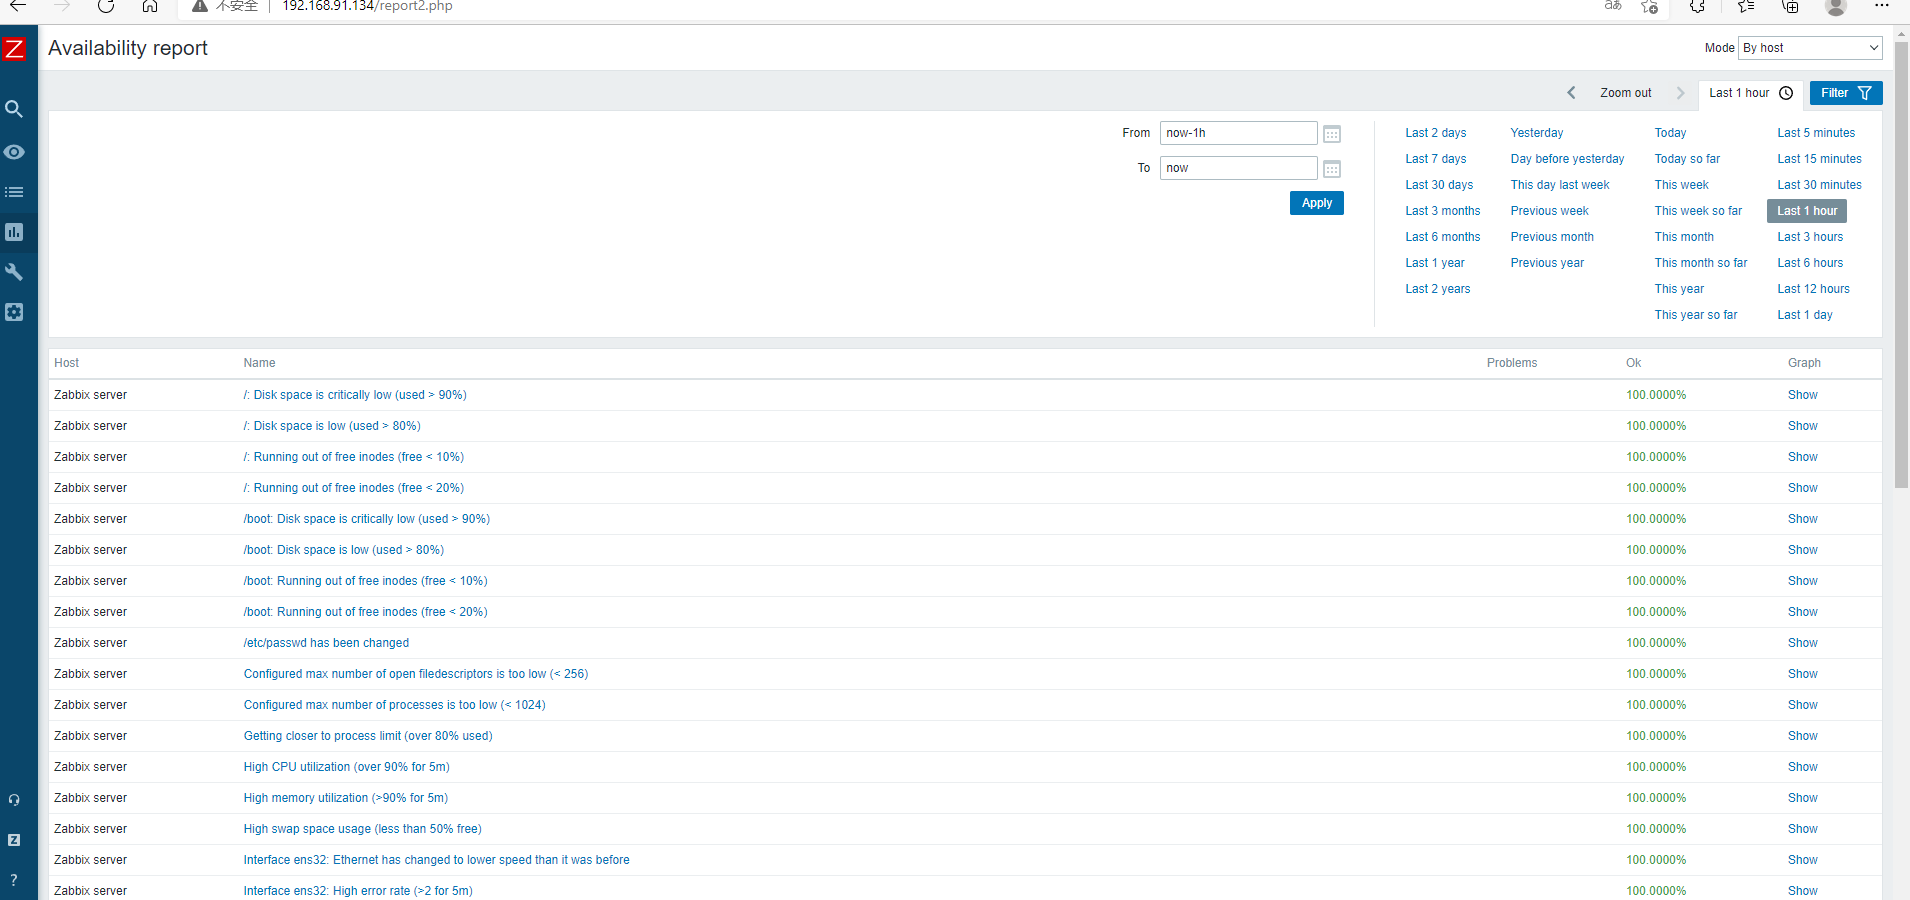The height and width of the screenshot is (900, 1910).
Task: Select Last 30 days range
Action: pos(1439,185)
